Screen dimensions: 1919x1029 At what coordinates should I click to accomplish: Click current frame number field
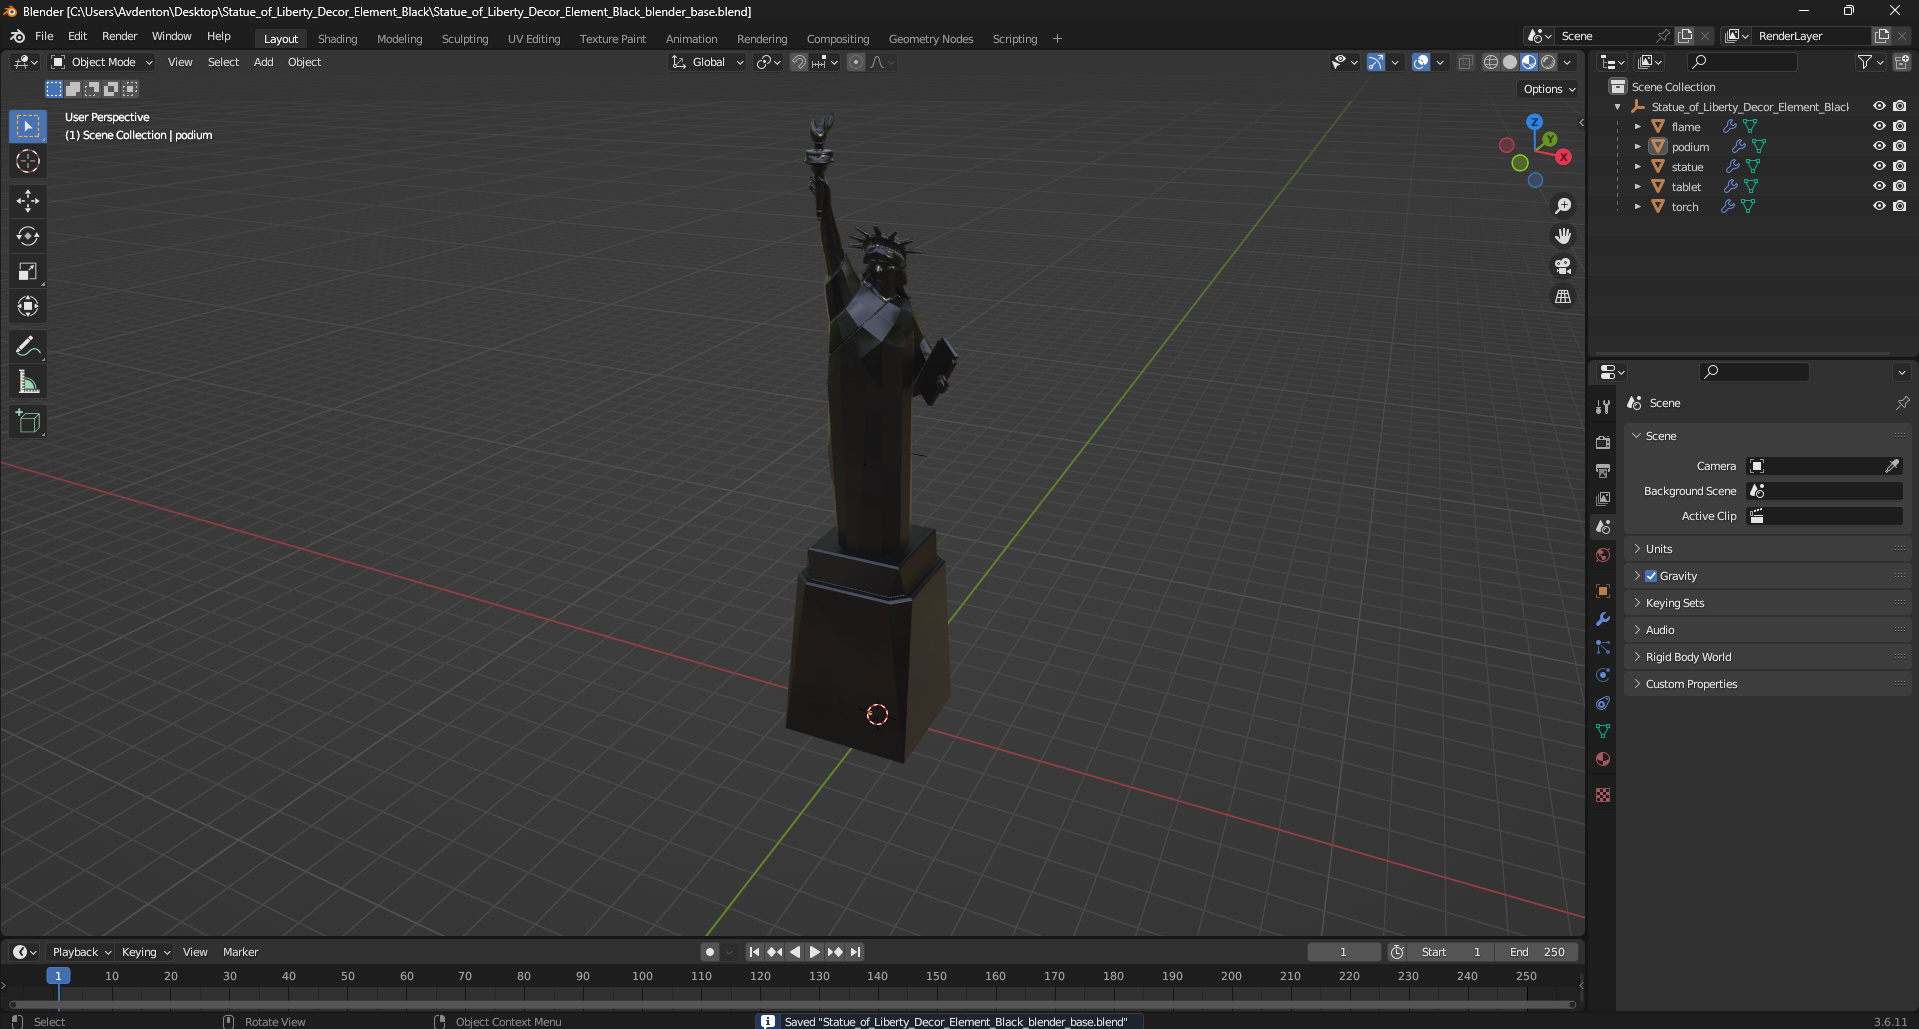tap(1343, 952)
